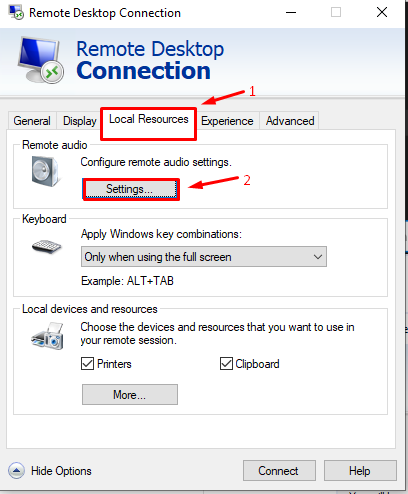The image size is (408, 494).
Task: Click the keyboard icon
Action: tap(46, 247)
